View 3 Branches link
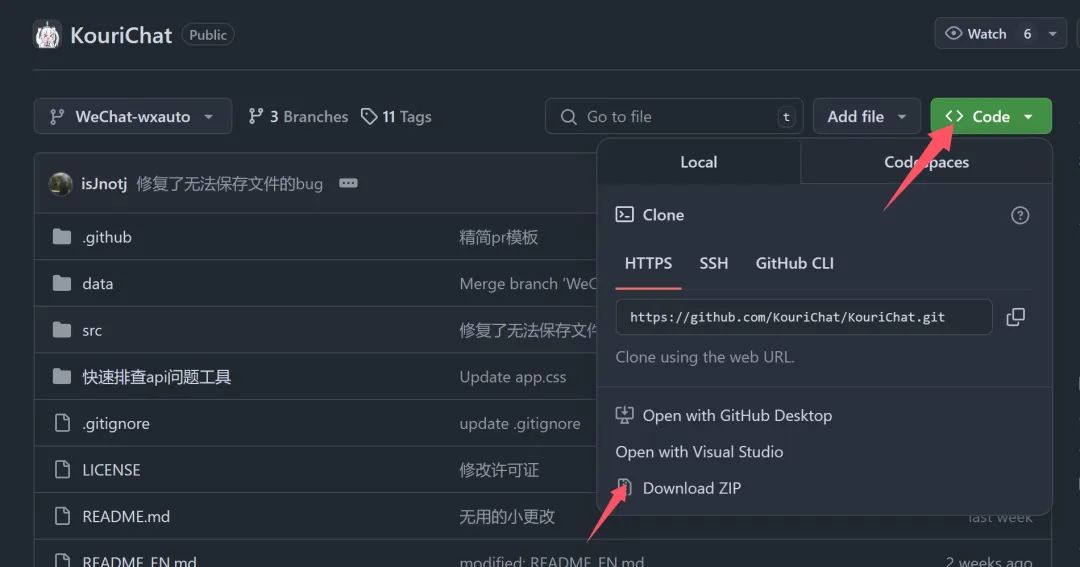Viewport: 1080px width, 567px height. tap(298, 117)
